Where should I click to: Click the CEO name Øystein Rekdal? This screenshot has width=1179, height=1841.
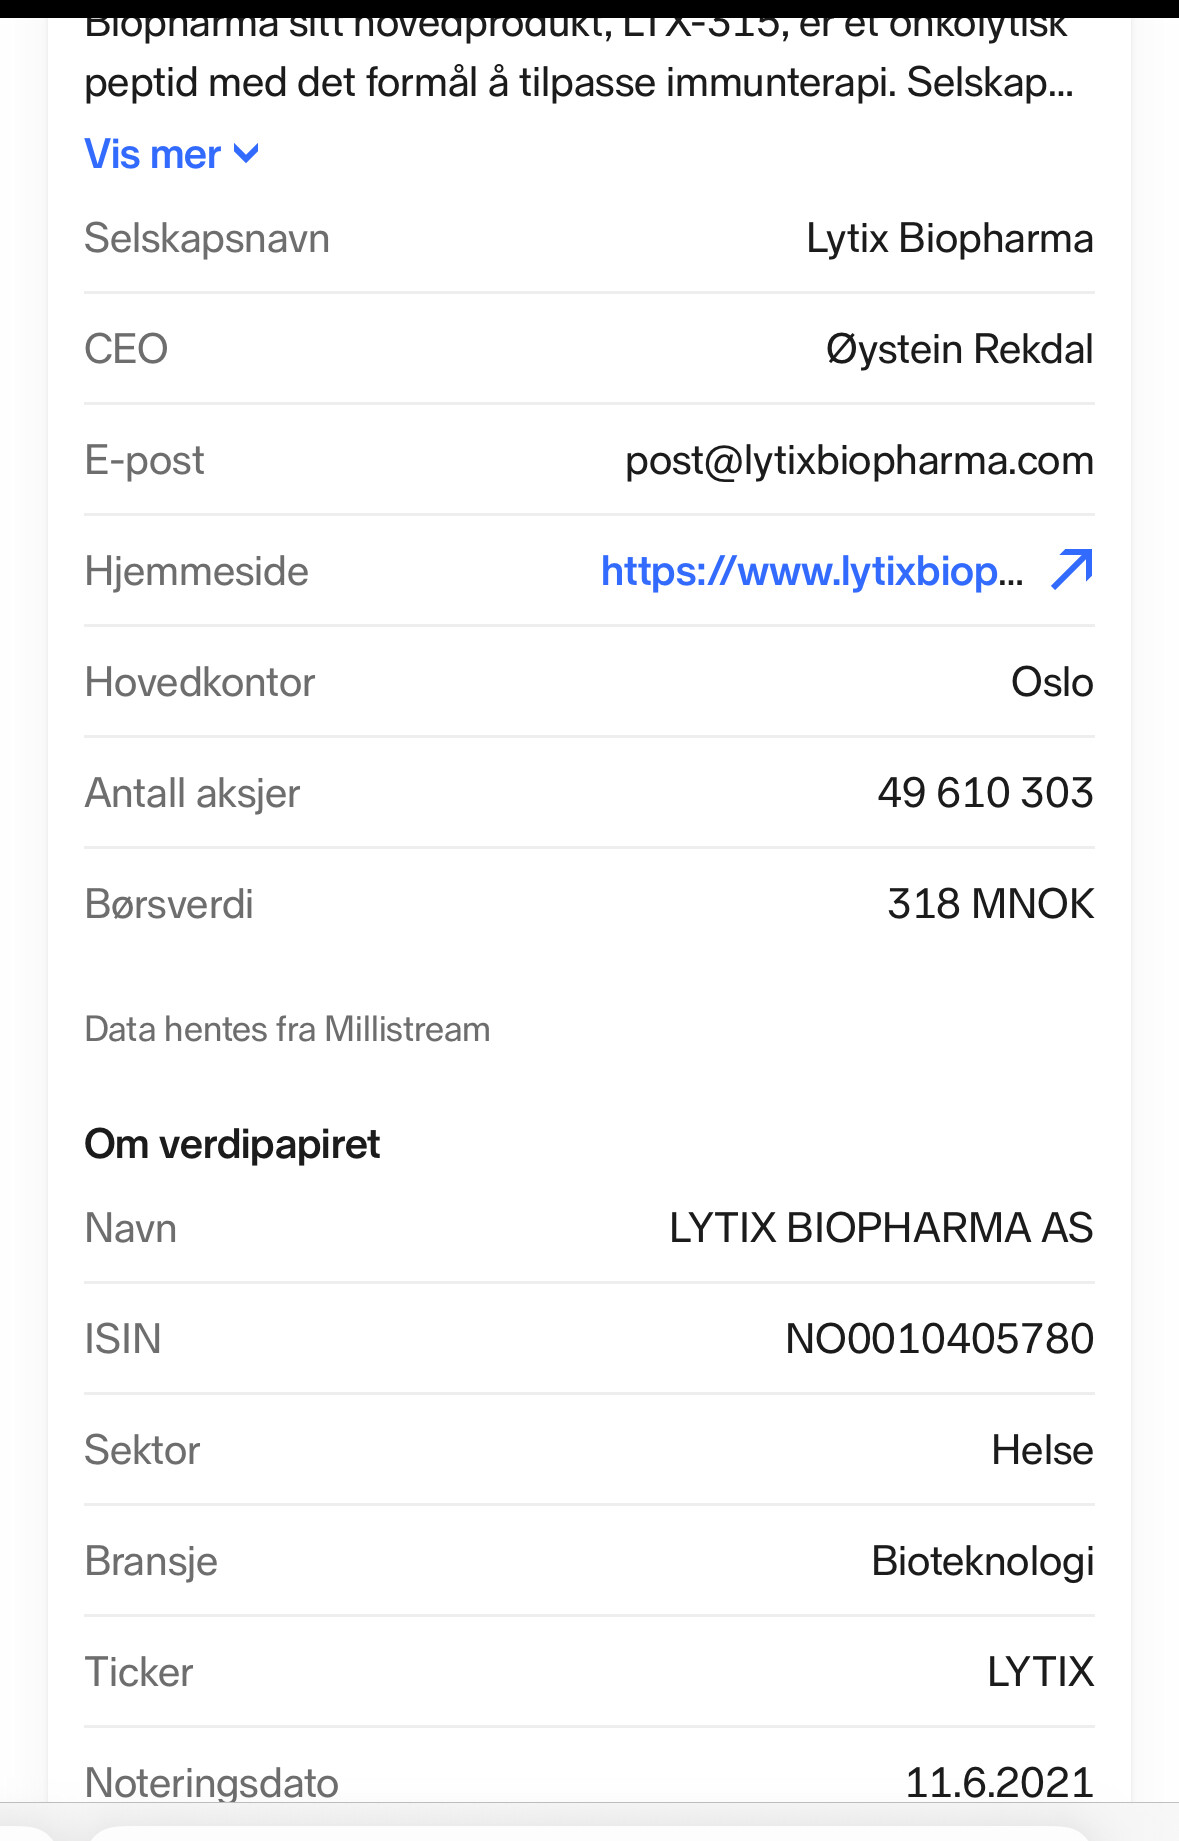[x=959, y=350]
